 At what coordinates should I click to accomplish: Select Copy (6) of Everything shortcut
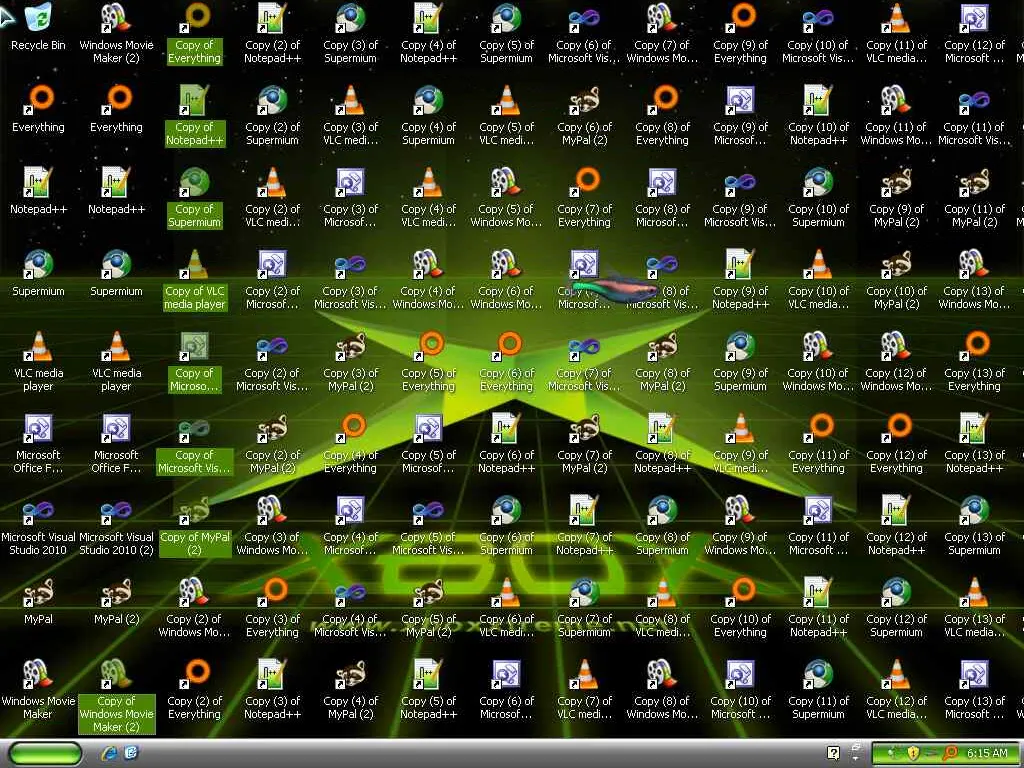[507, 362]
